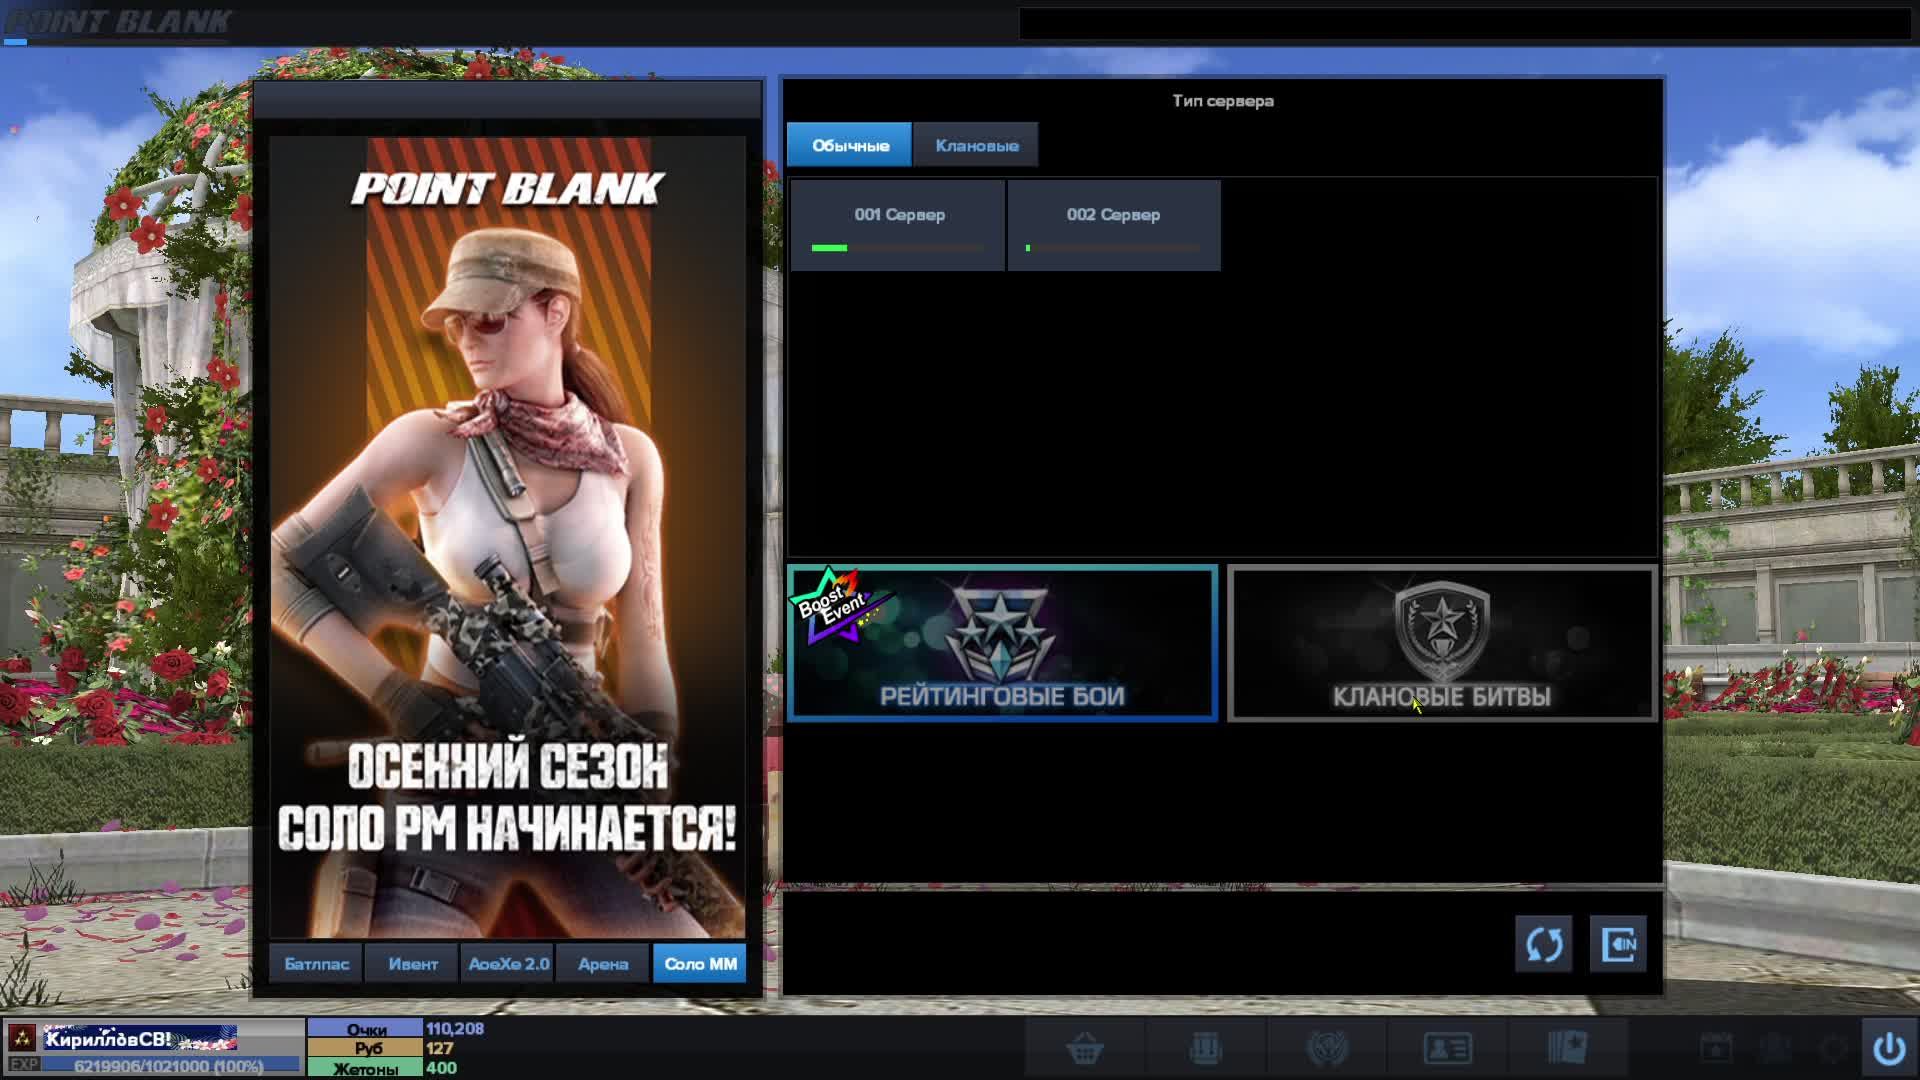The height and width of the screenshot is (1080, 1920).
Task: Open the inventory backpack icon
Action: [1206, 1049]
